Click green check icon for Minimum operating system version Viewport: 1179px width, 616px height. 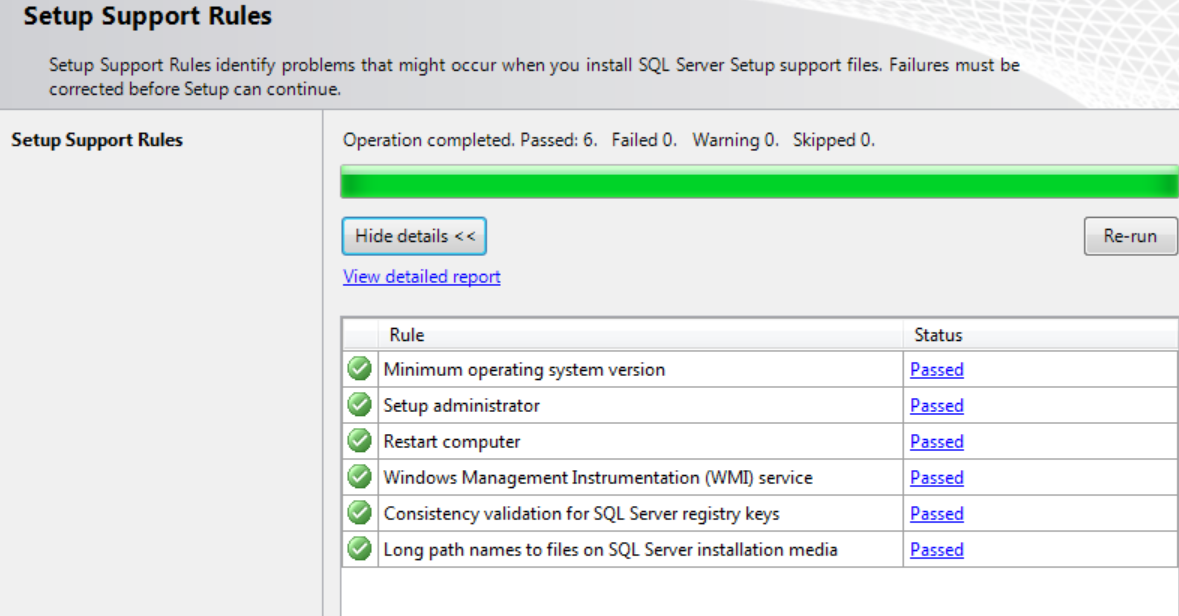(359, 369)
